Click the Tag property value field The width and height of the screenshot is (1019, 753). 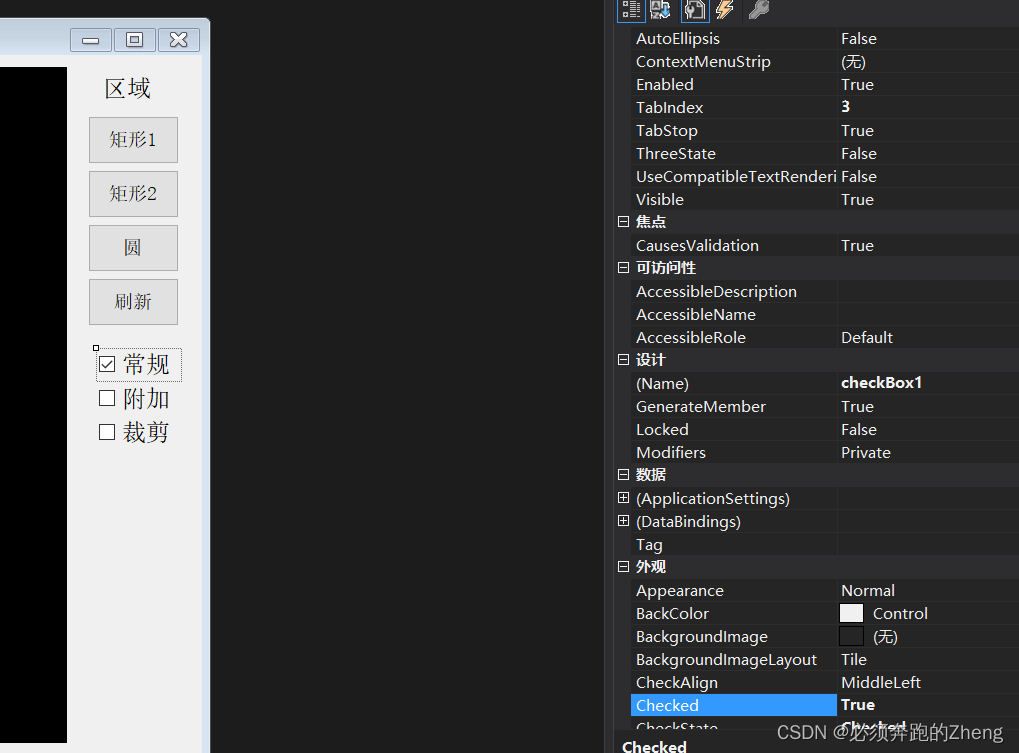(928, 544)
